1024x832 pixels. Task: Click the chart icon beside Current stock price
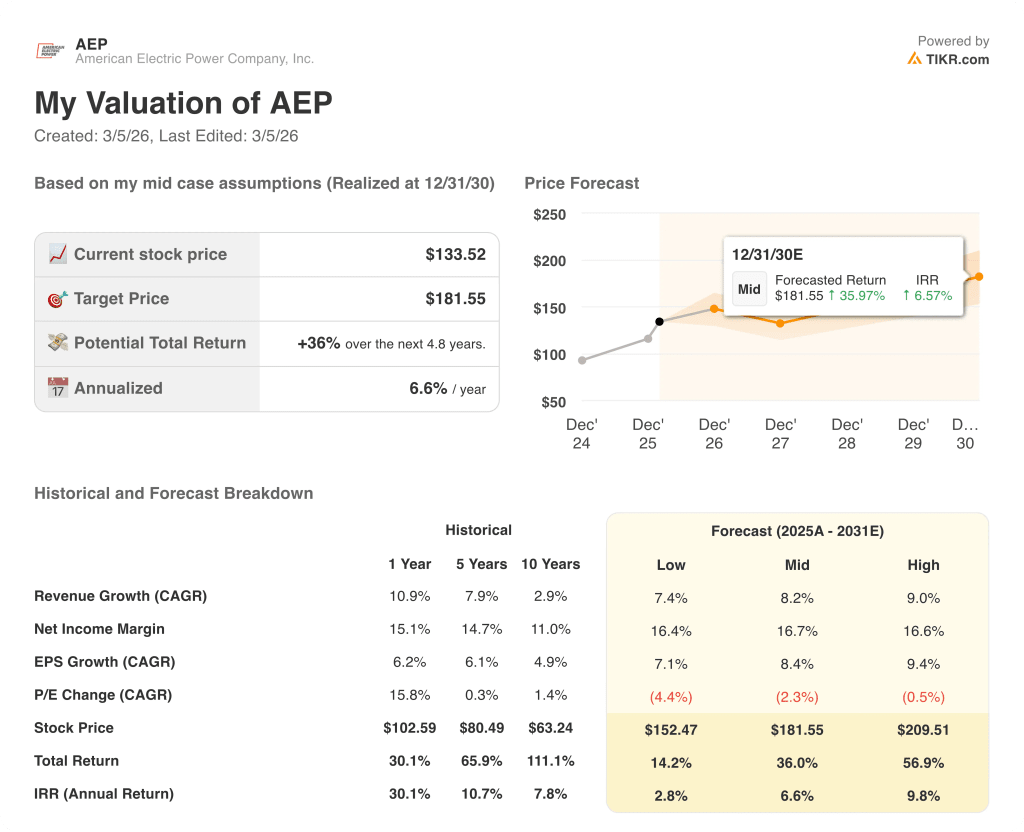57,254
